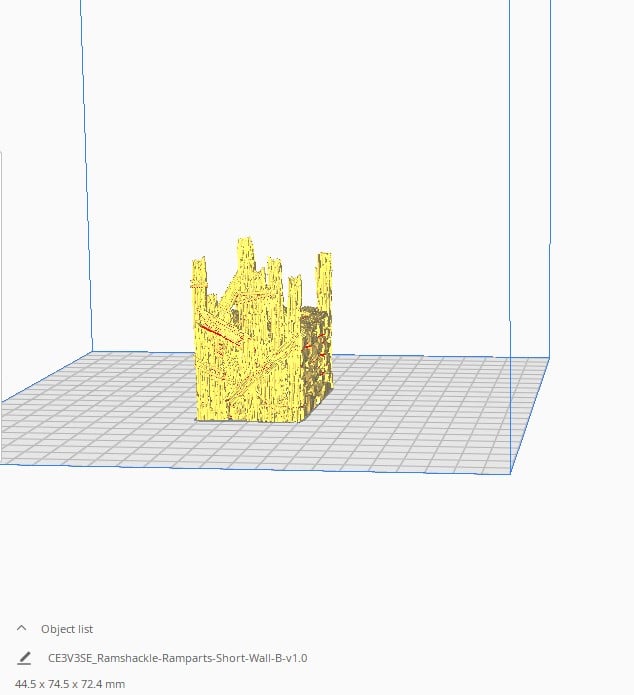This screenshot has width=634, height=695.
Task: Select CE3V3SE_Ramshackle-Ramparts-Short-Wall-B-v1.0 in the object list
Action: click(x=177, y=658)
